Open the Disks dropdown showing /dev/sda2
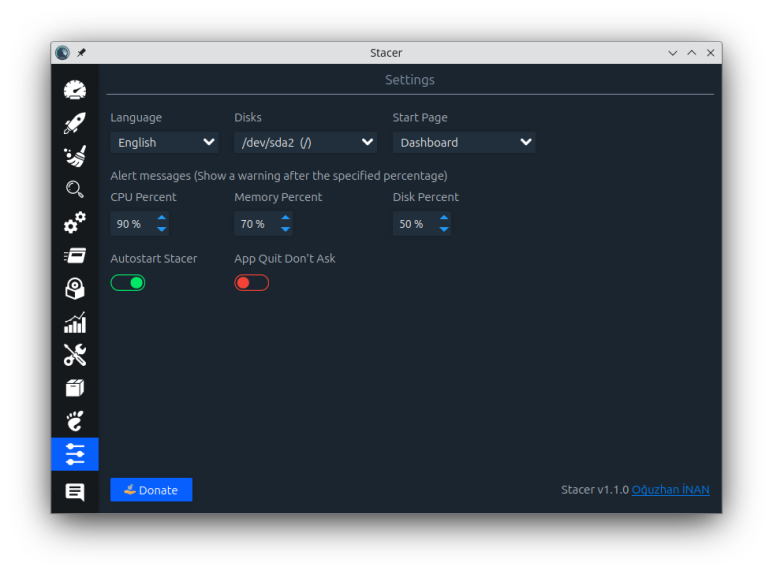This screenshot has width=773, height=574. (x=305, y=143)
